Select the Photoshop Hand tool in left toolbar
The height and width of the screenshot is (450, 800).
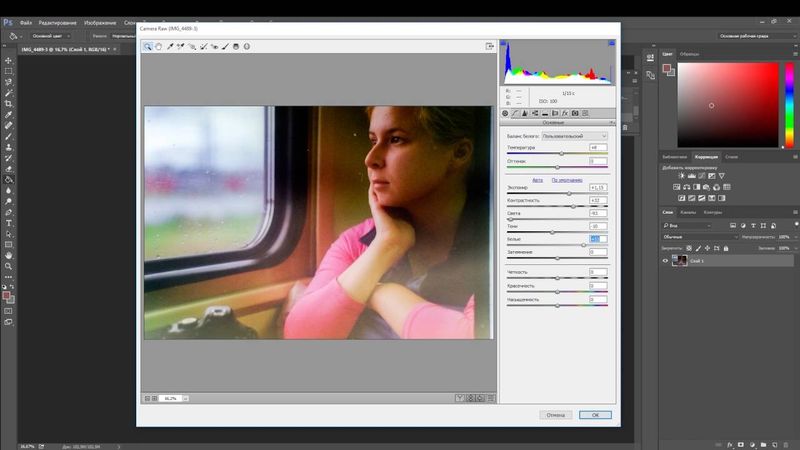click(8, 255)
